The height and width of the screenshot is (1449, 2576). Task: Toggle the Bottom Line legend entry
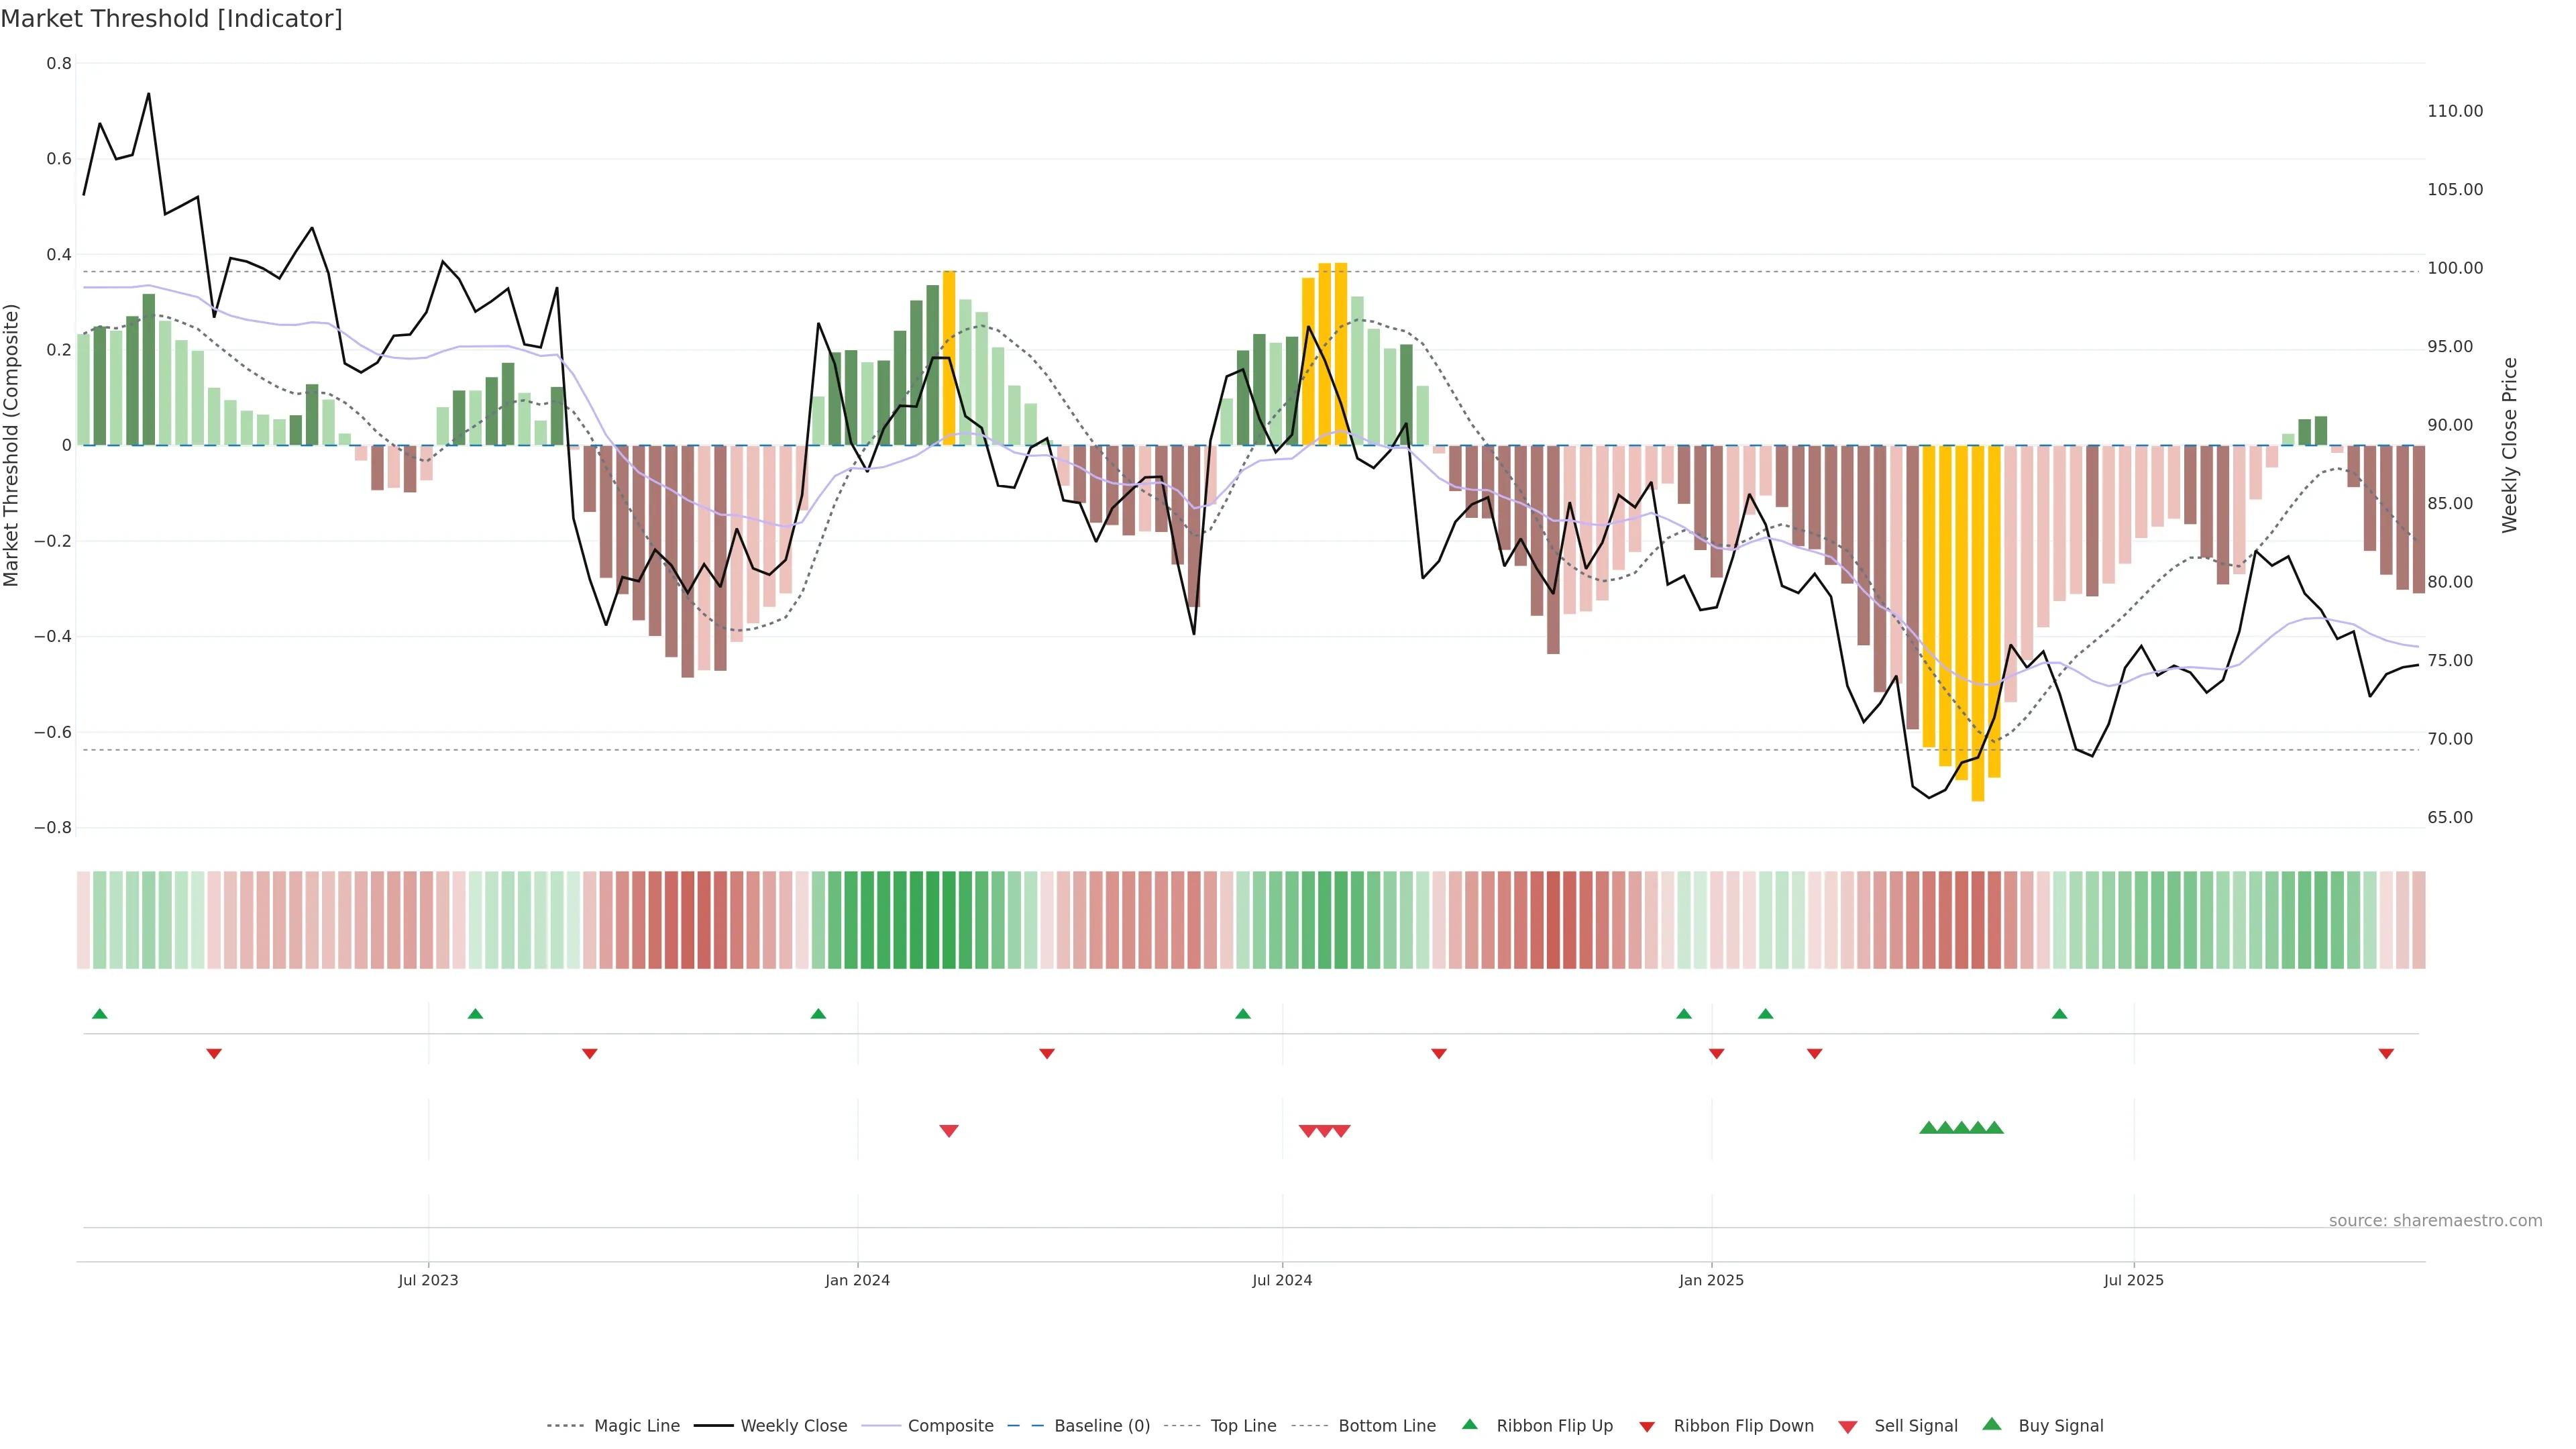point(1386,1426)
